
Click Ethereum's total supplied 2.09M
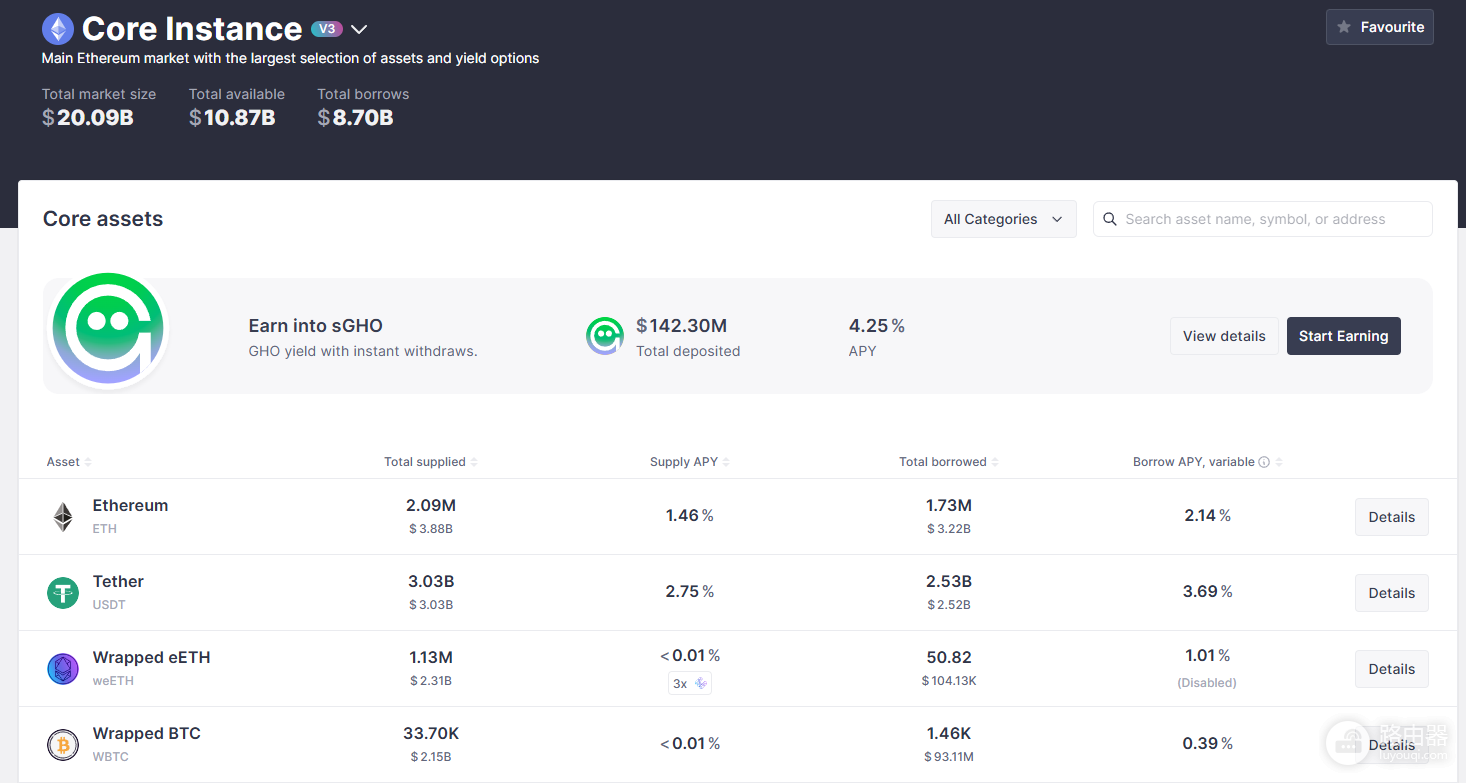tap(431, 506)
